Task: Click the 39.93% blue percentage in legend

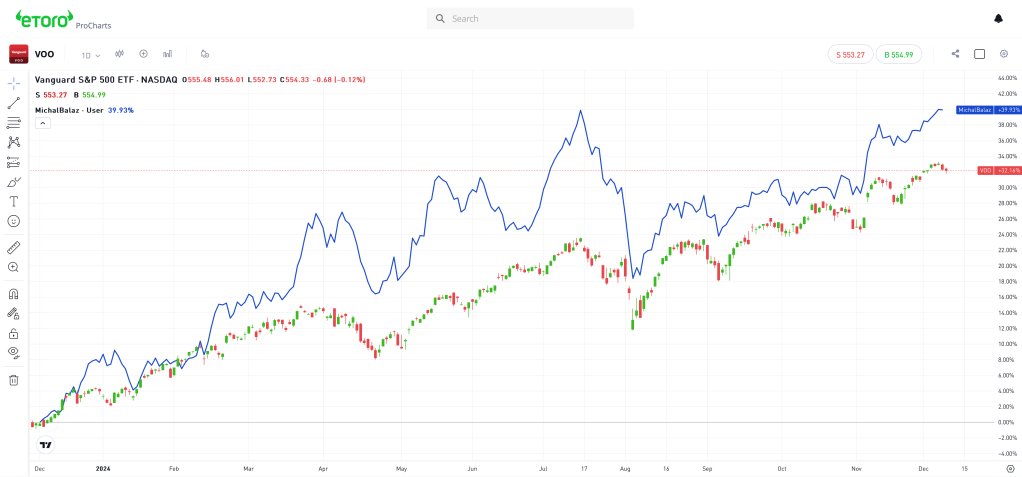Action: pyautogui.click(x=120, y=110)
